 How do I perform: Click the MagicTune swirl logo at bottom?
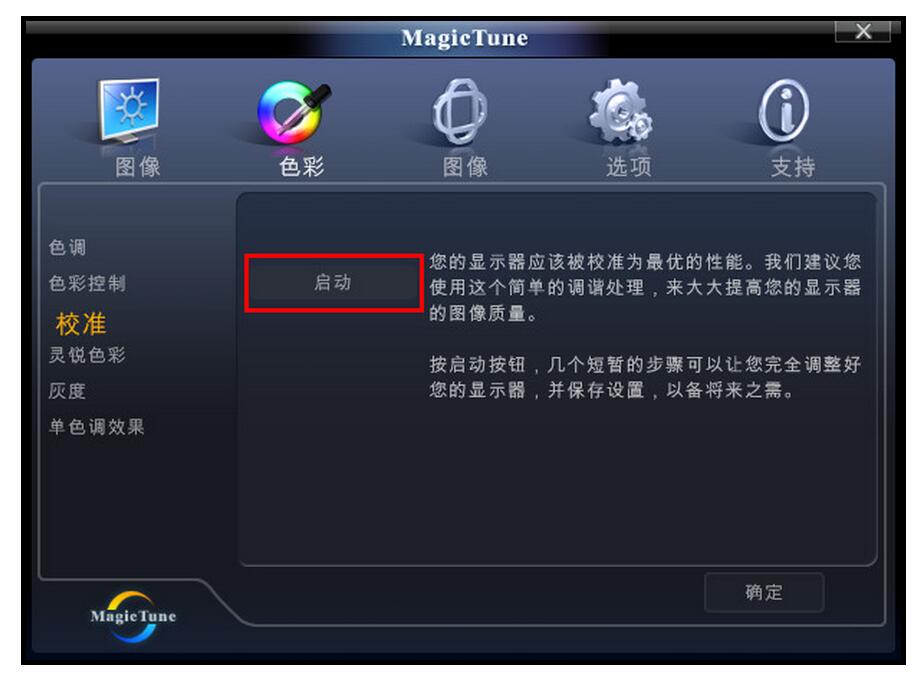point(133,616)
